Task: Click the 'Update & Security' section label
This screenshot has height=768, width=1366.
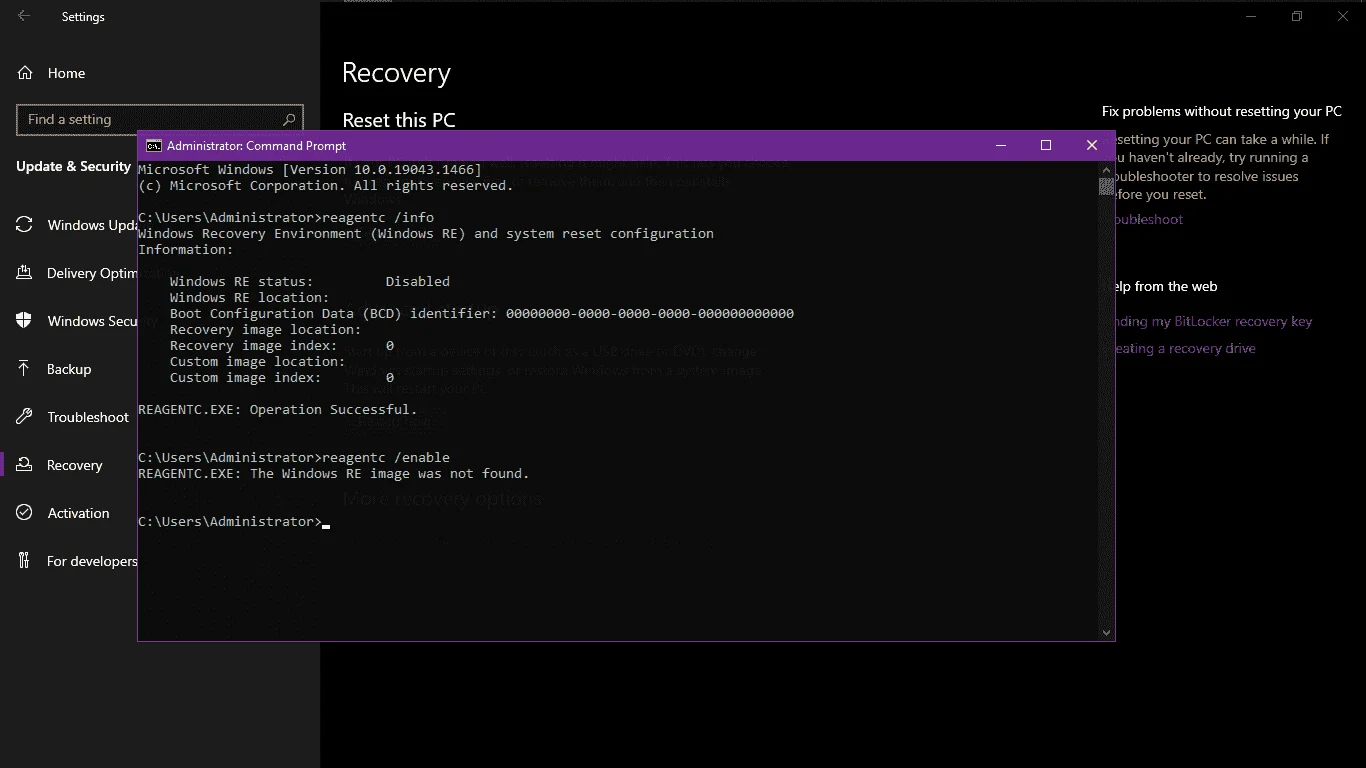Action: point(74,166)
